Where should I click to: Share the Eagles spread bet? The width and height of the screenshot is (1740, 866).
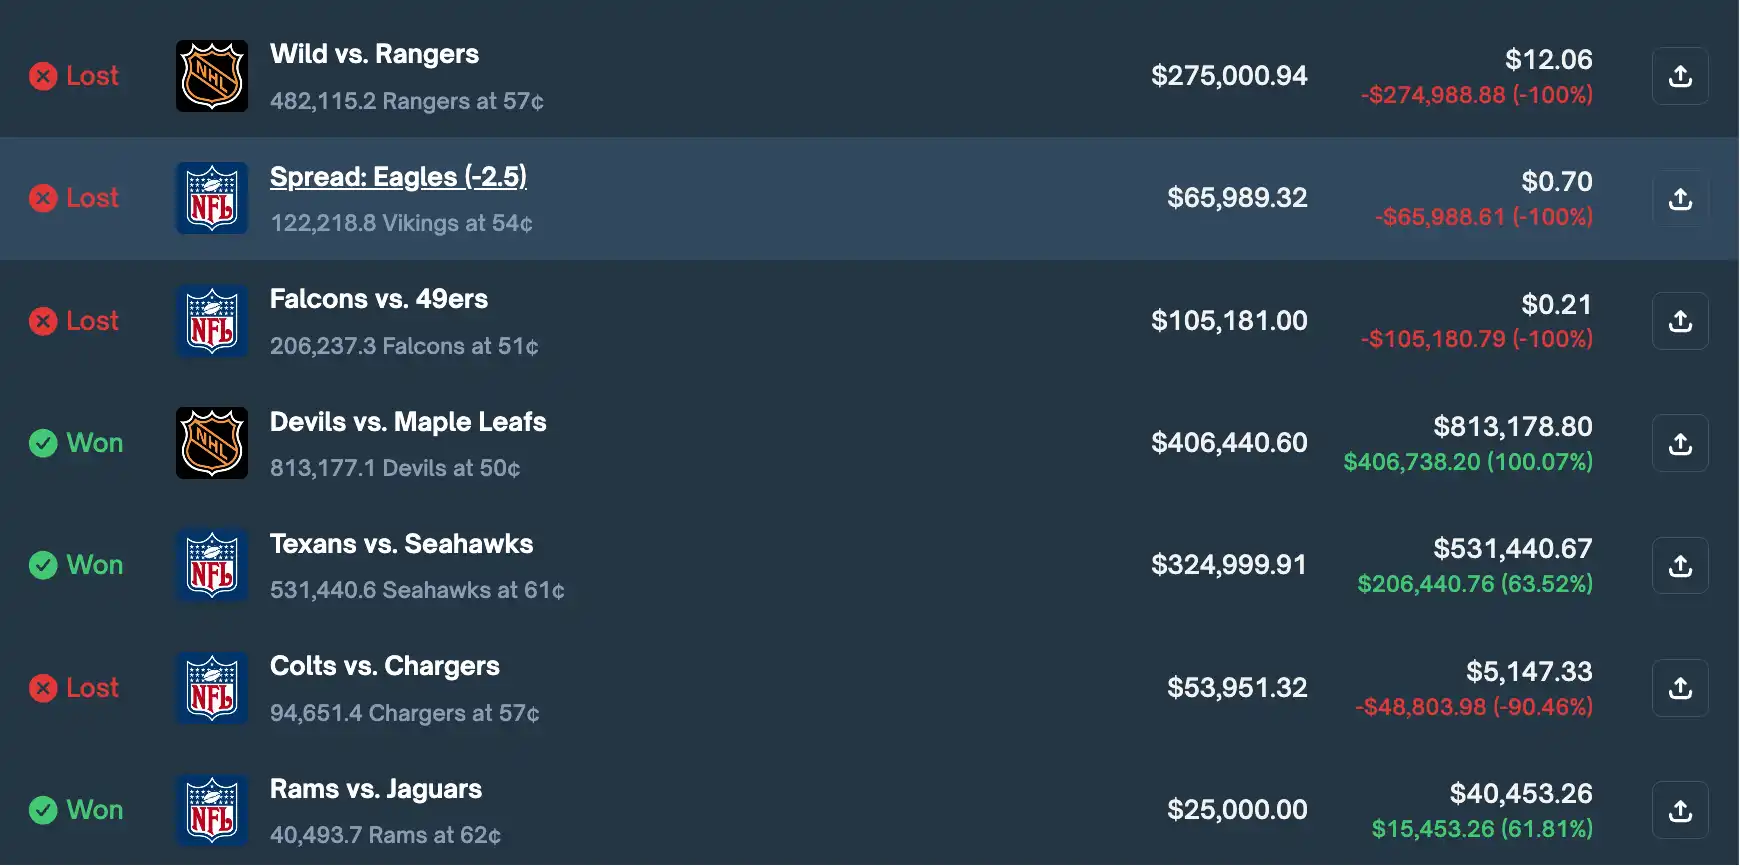(x=1680, y=198)
